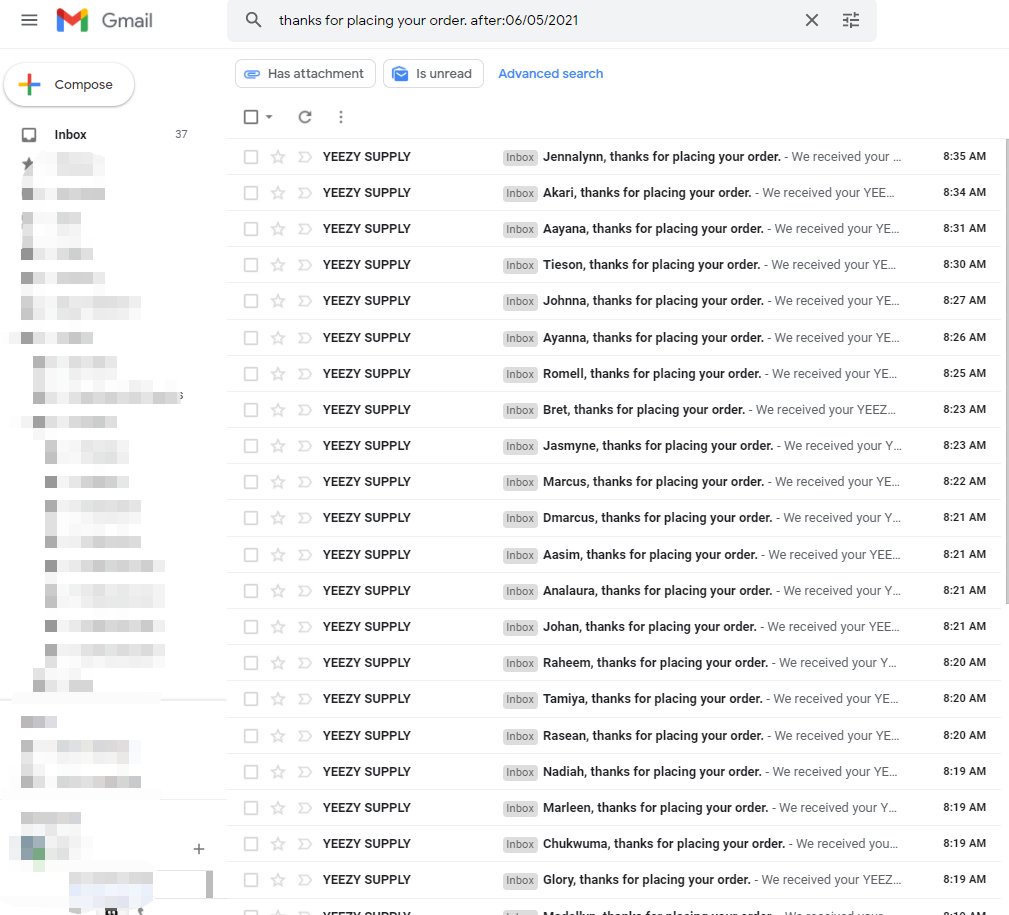This screenshot has height=915, width=1009.
Task: Open the email 'Aasim, thanks for placing your order.'
Action: pyautogui.click(x=650, y=555)
